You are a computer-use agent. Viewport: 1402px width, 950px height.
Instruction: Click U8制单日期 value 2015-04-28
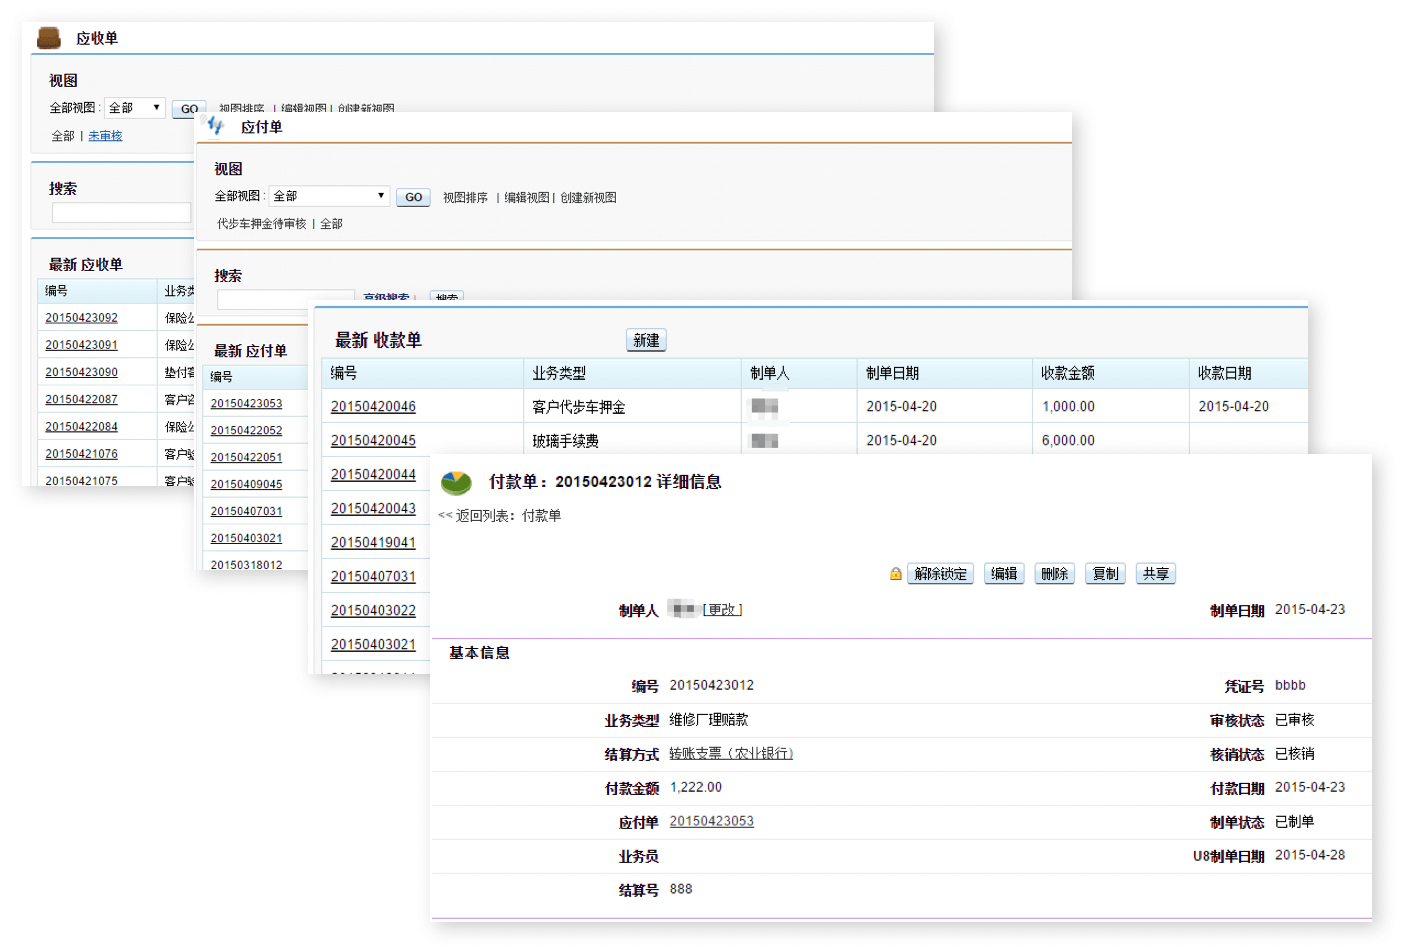pos(1310,856)
